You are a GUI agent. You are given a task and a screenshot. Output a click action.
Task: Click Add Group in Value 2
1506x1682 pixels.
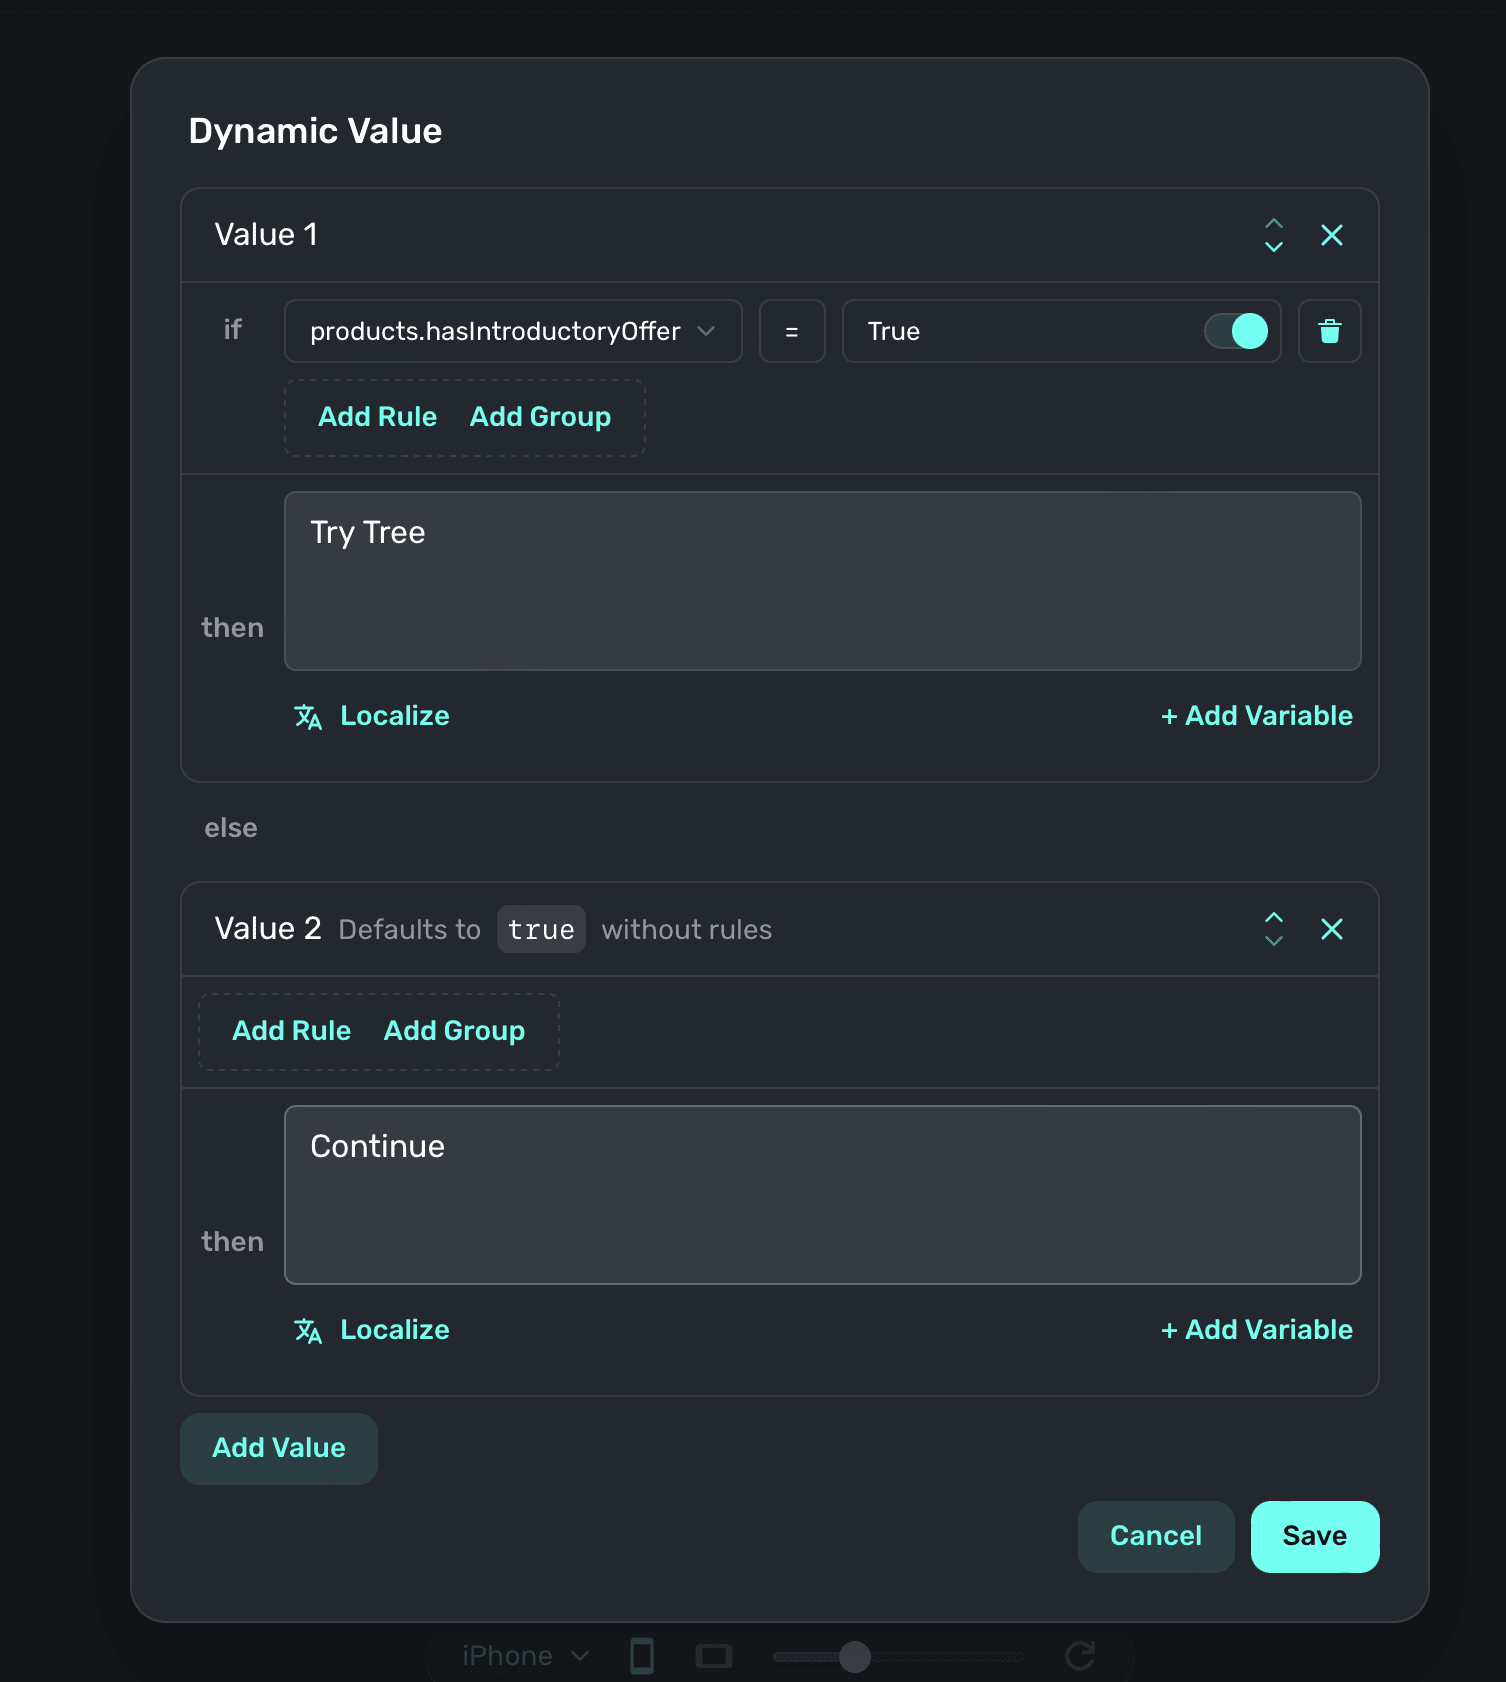[454, 1031]
